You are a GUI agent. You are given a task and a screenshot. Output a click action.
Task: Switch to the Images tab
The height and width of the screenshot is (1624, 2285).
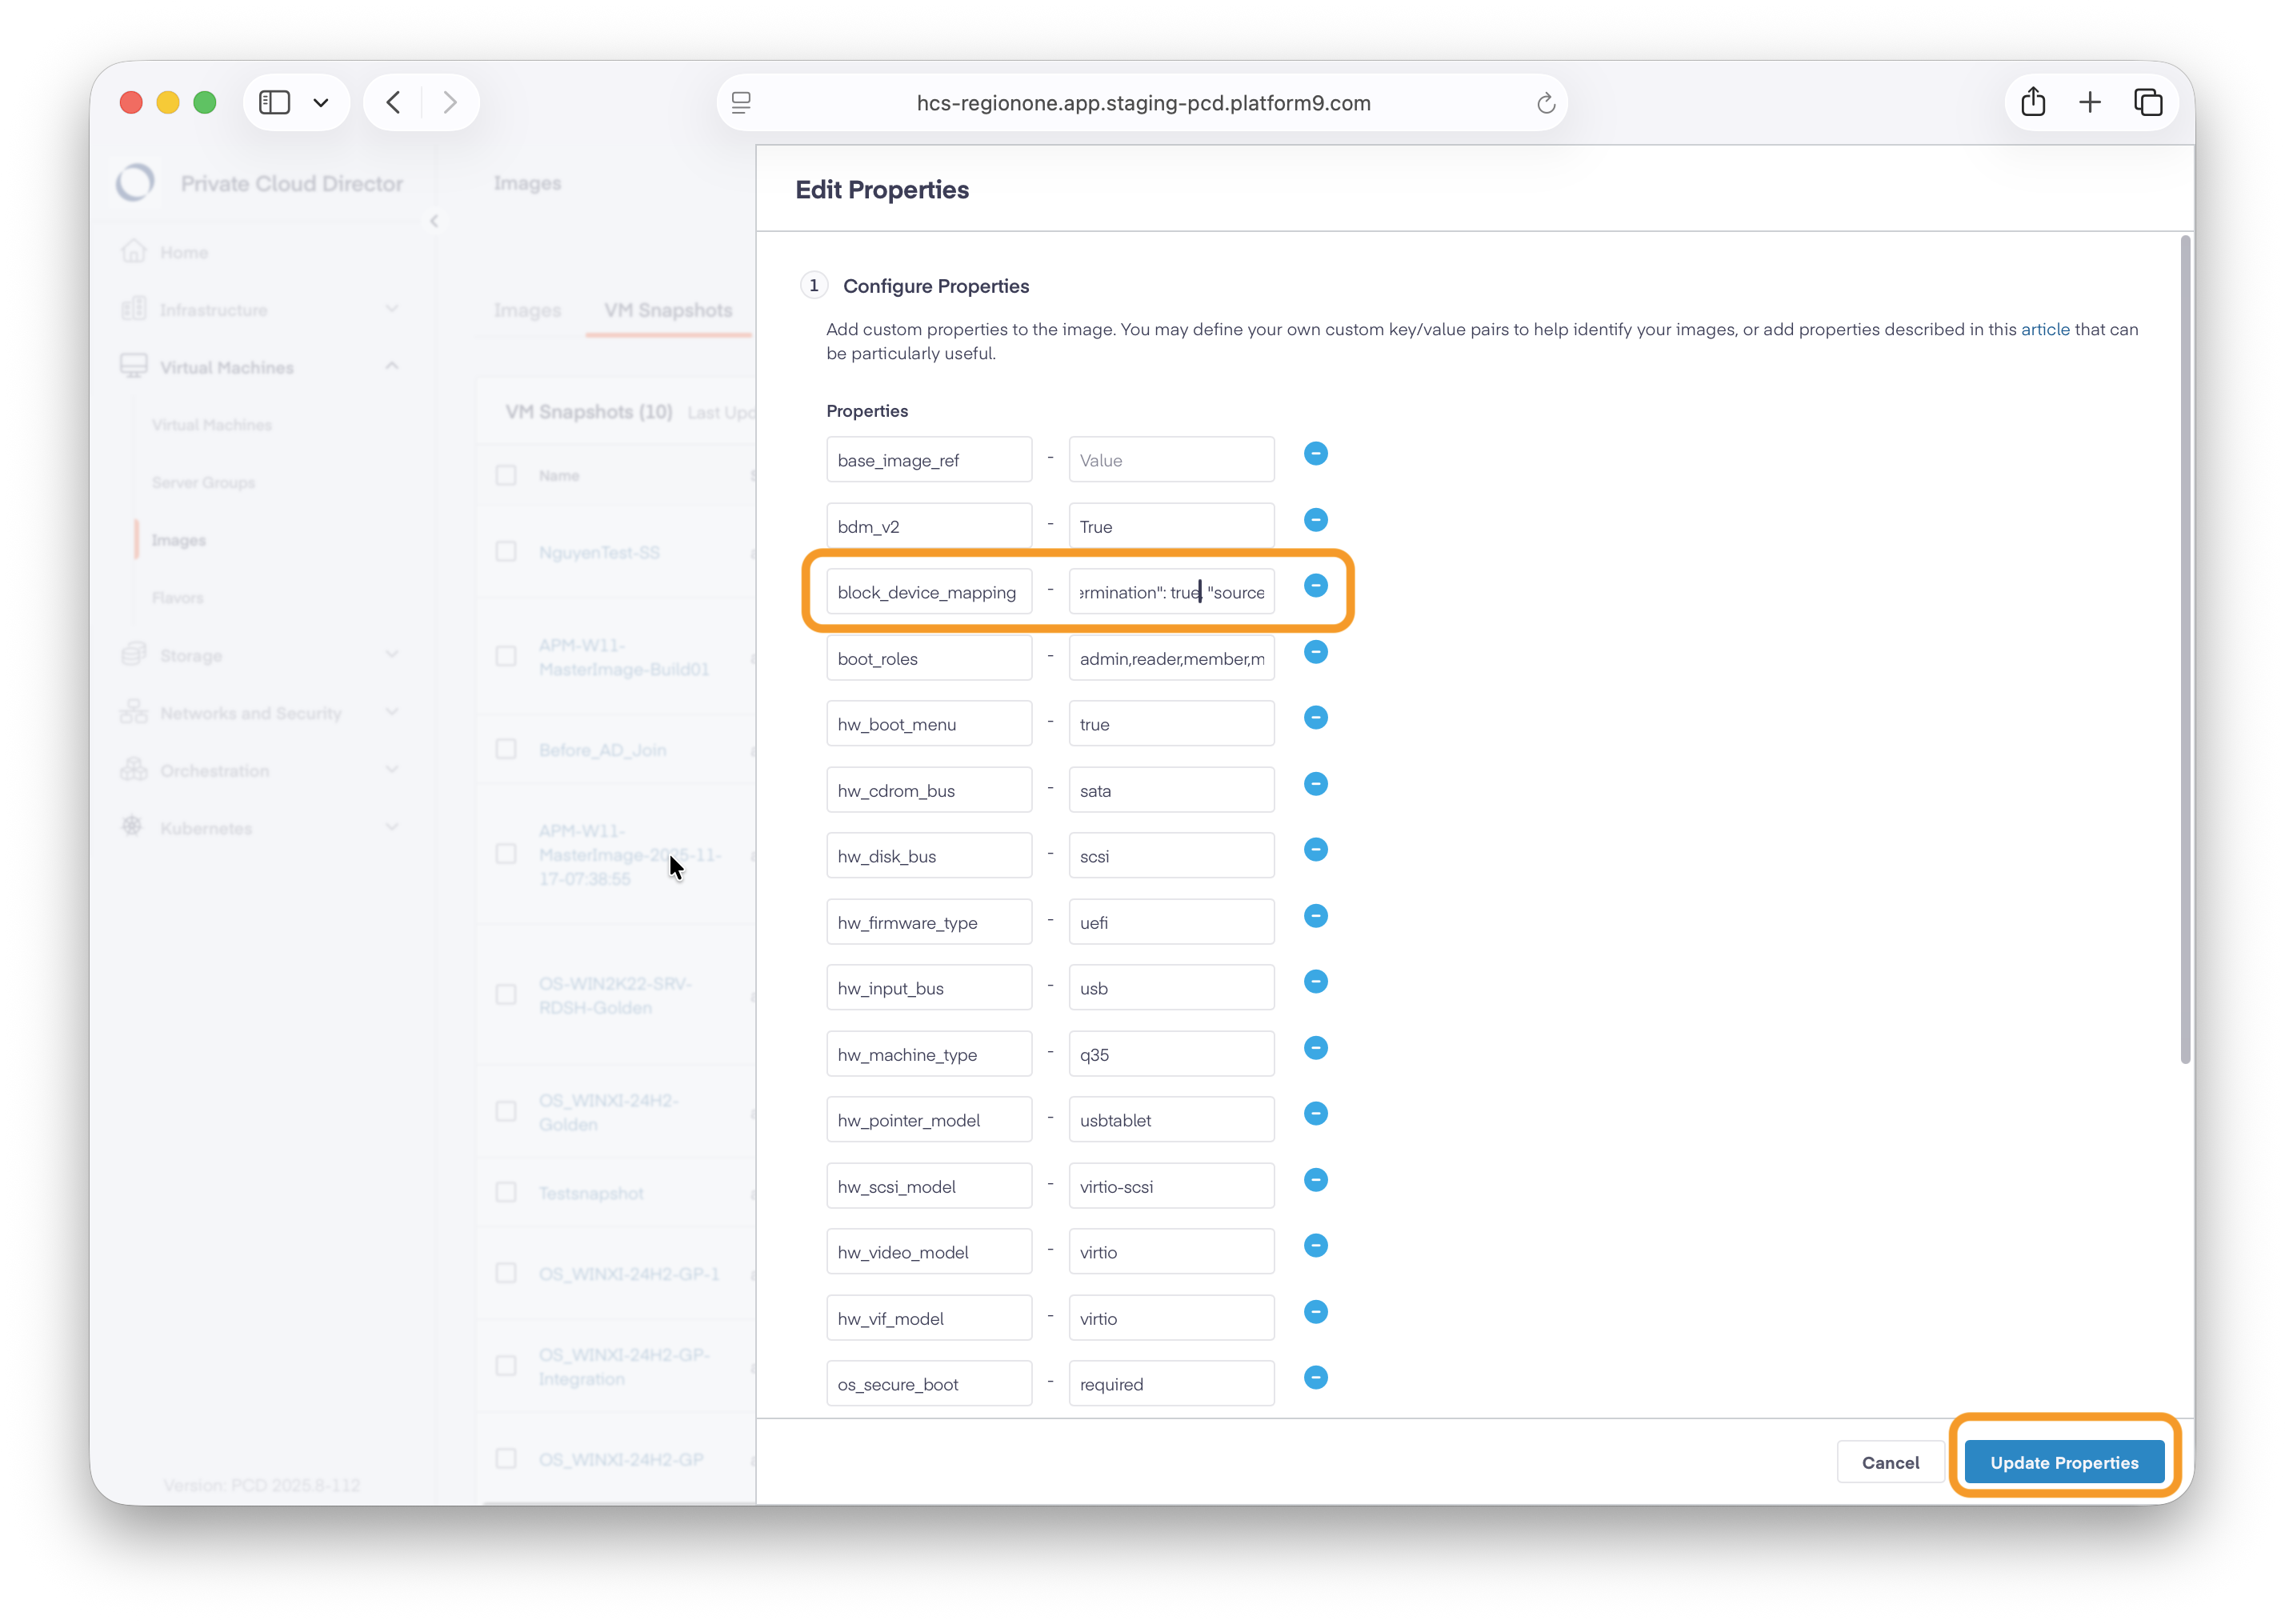click(x=527, y=311)
